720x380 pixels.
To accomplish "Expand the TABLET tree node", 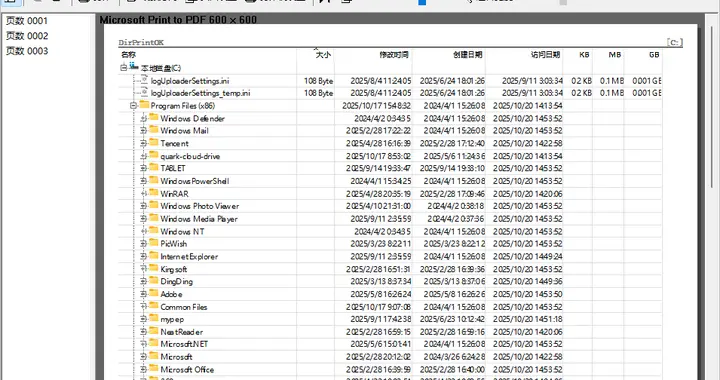I will [143, 168].
